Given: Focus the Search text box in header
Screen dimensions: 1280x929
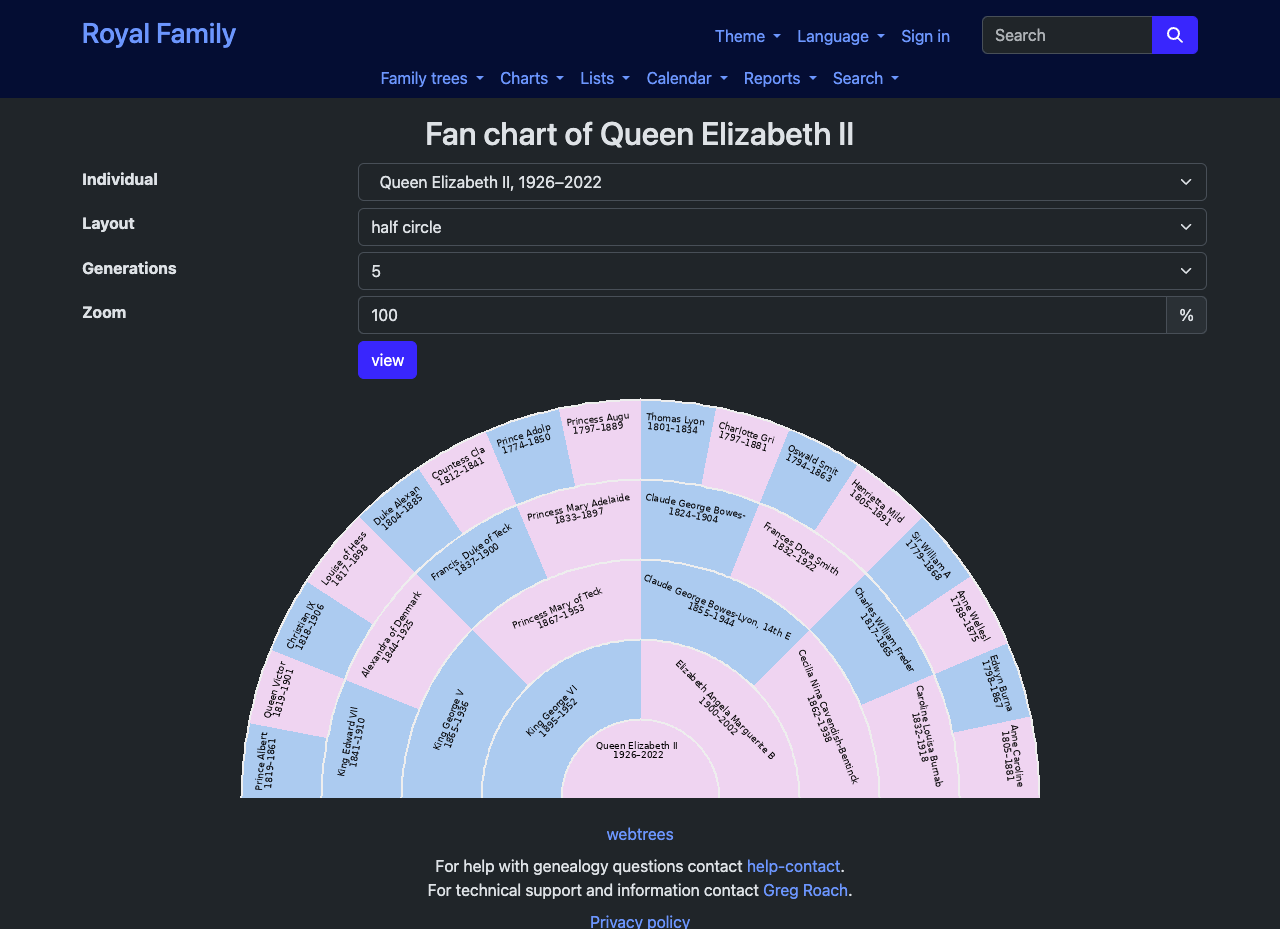Looking at the screenshot, I should (1067, 35).
